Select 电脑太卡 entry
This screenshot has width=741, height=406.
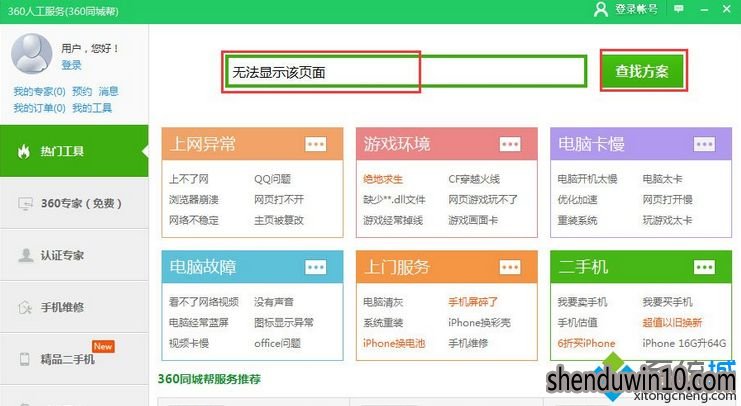pyautogui.click(x=663, y=179)
